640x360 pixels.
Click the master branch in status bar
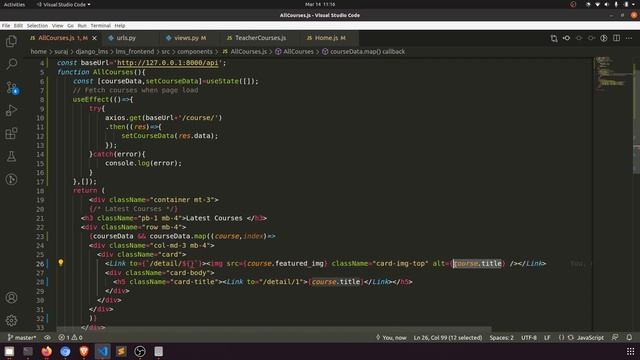22,338
